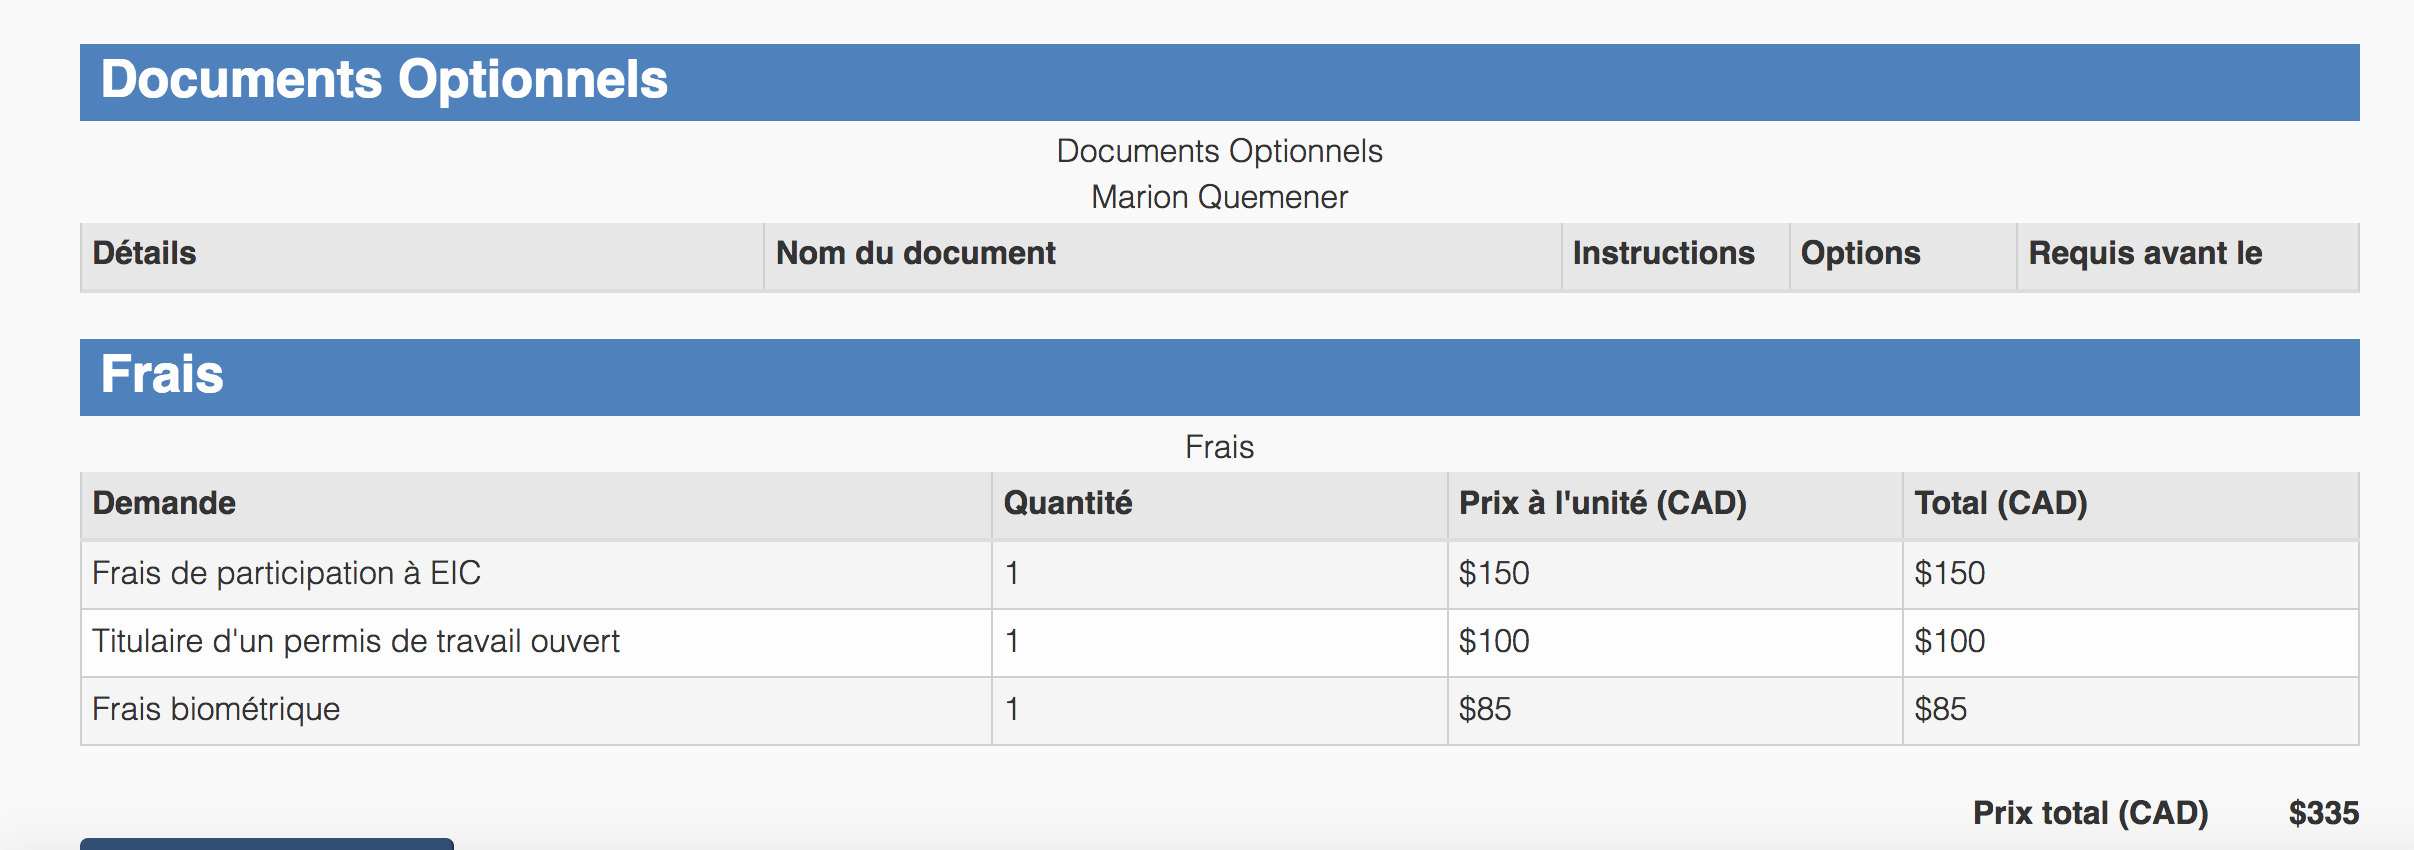Screen dimensions: 2414x850
Task: Select the Nom du document column header
Action: point(1162,257)
